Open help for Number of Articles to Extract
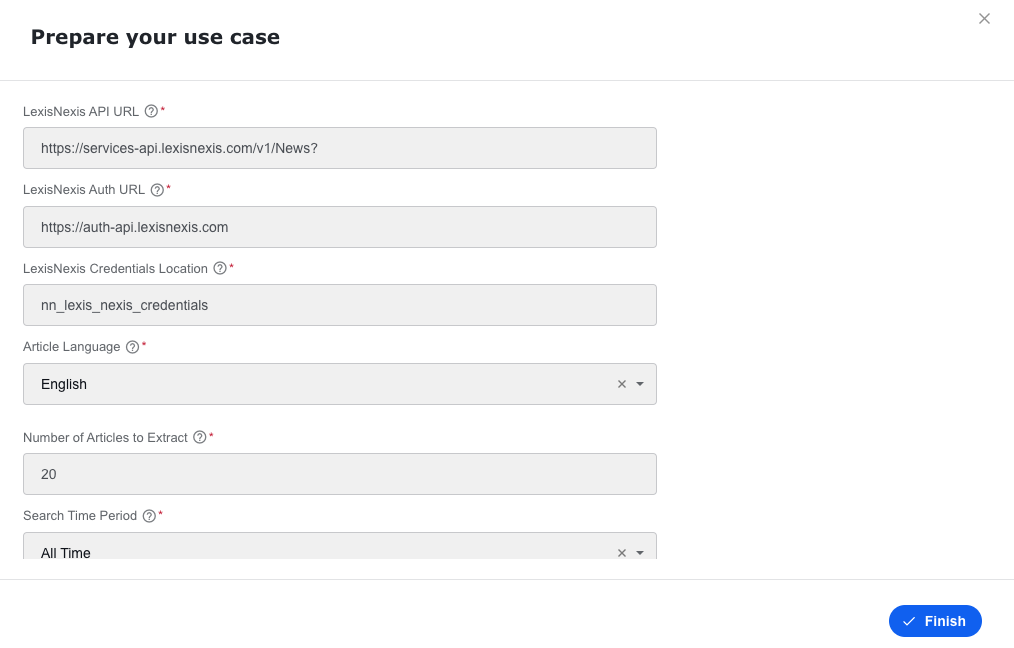This screenshot has width=1014, height=648. tap(200, 437)
